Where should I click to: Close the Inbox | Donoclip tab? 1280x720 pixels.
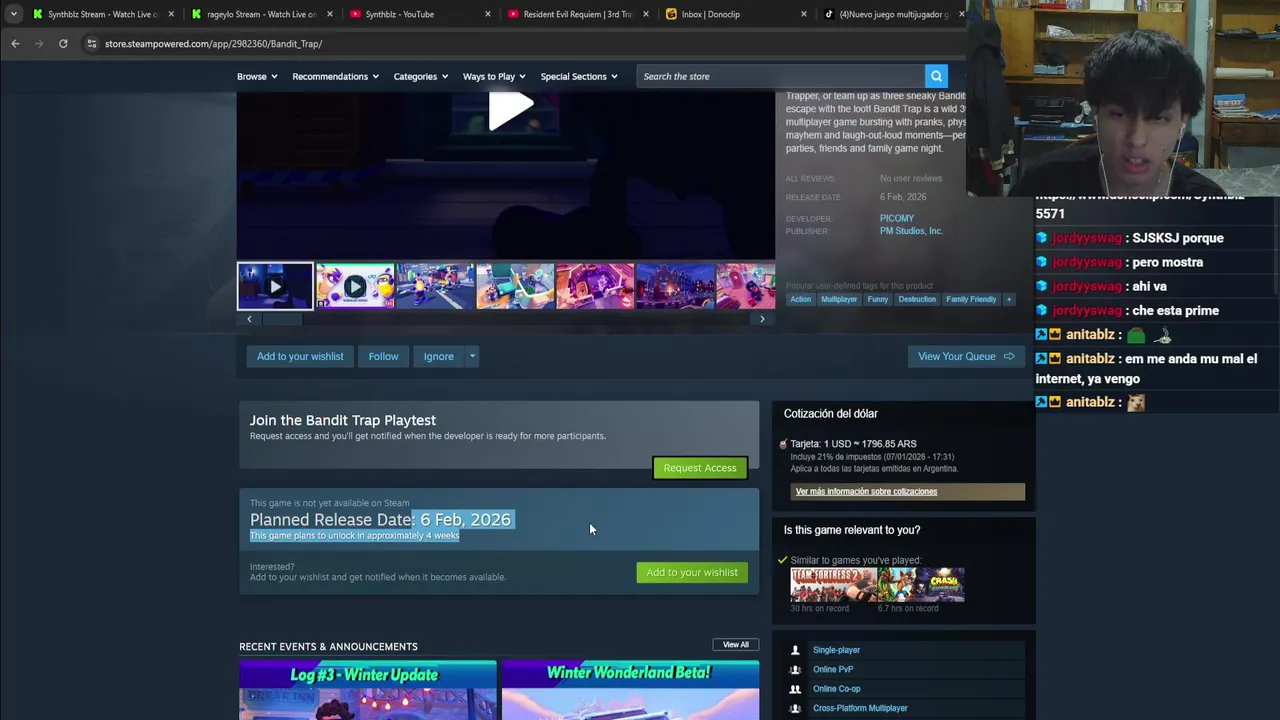click(x=804, y=14)
